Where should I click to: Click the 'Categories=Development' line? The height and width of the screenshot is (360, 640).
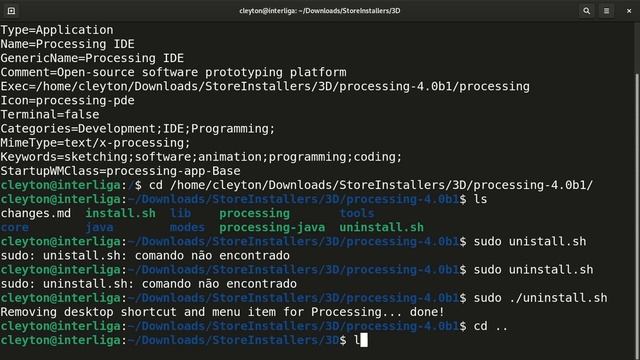click(138, 129)
